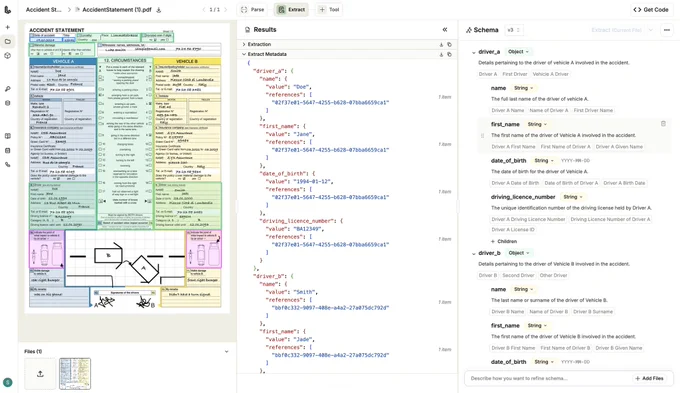Screen dimensions: 680x393
Task: Click the AccidentStatement (1).pdf breadcrumb
Action: coord(117,10)
